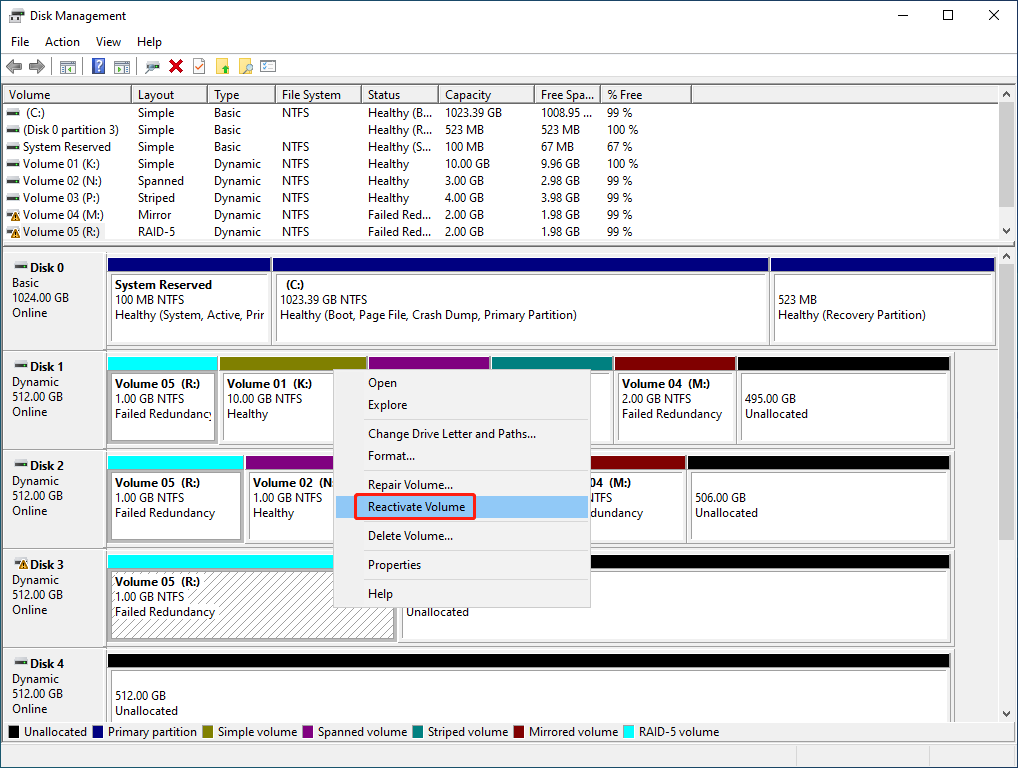Screen dimensions: 1018x768
Task: Select the (C:) partition on Disk 0
Action: (x=521, y=301)
